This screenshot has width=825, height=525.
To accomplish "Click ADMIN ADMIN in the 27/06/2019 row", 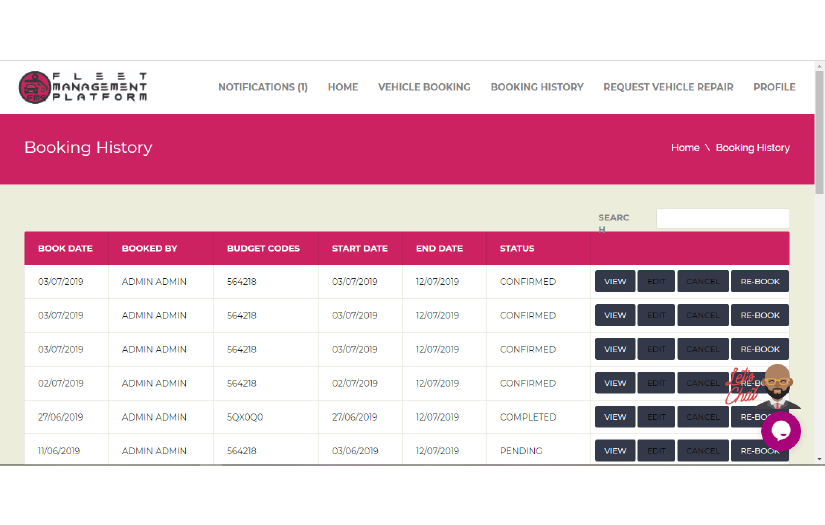I will click(154, 417).
